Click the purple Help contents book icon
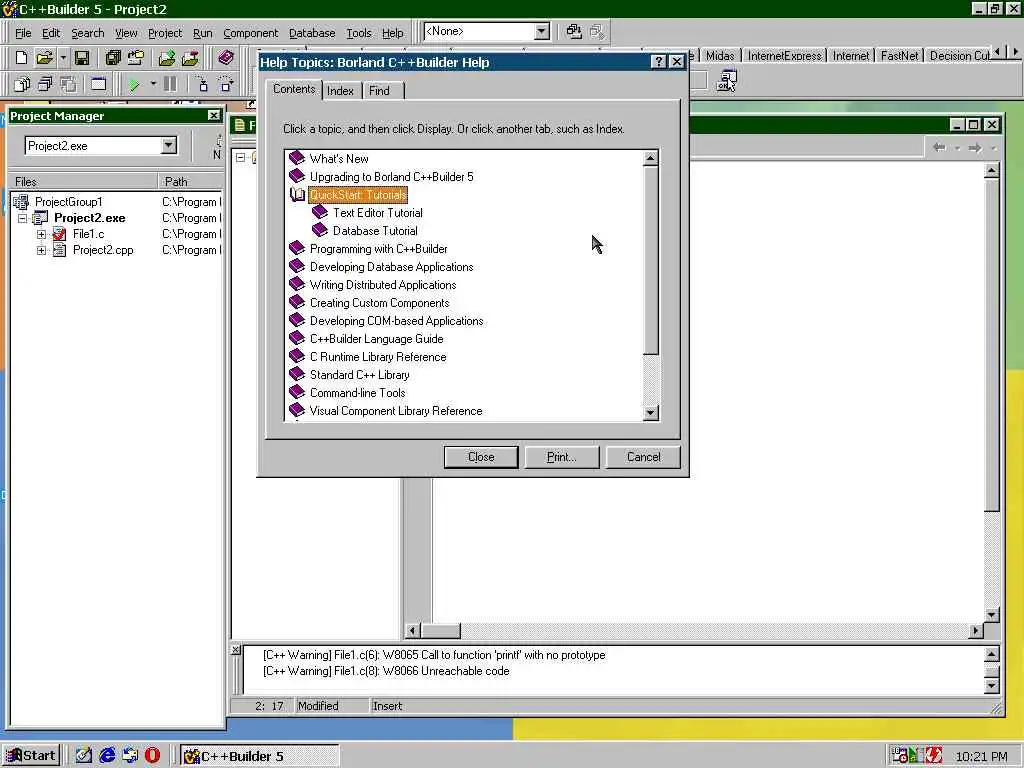This screenshot has width=1024, height=768. click(226, 57)
